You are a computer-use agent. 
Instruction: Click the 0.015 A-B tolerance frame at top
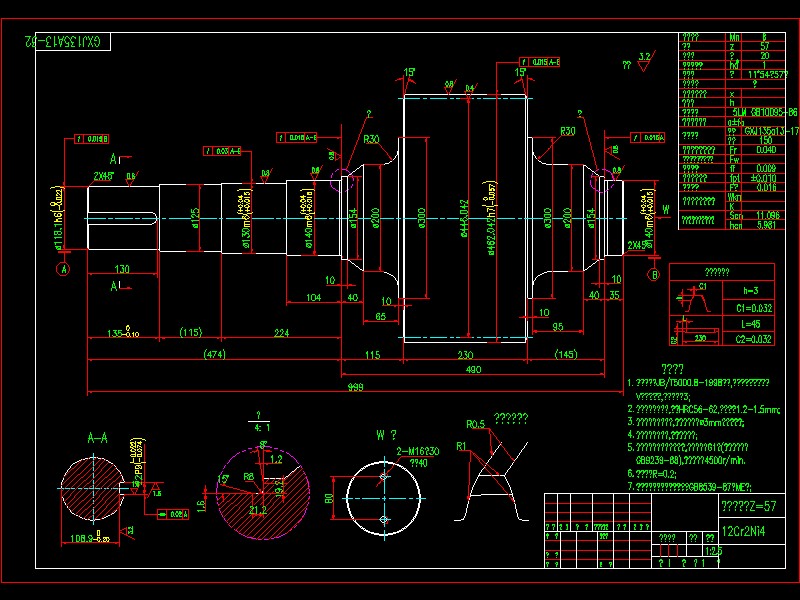point(539,62)
